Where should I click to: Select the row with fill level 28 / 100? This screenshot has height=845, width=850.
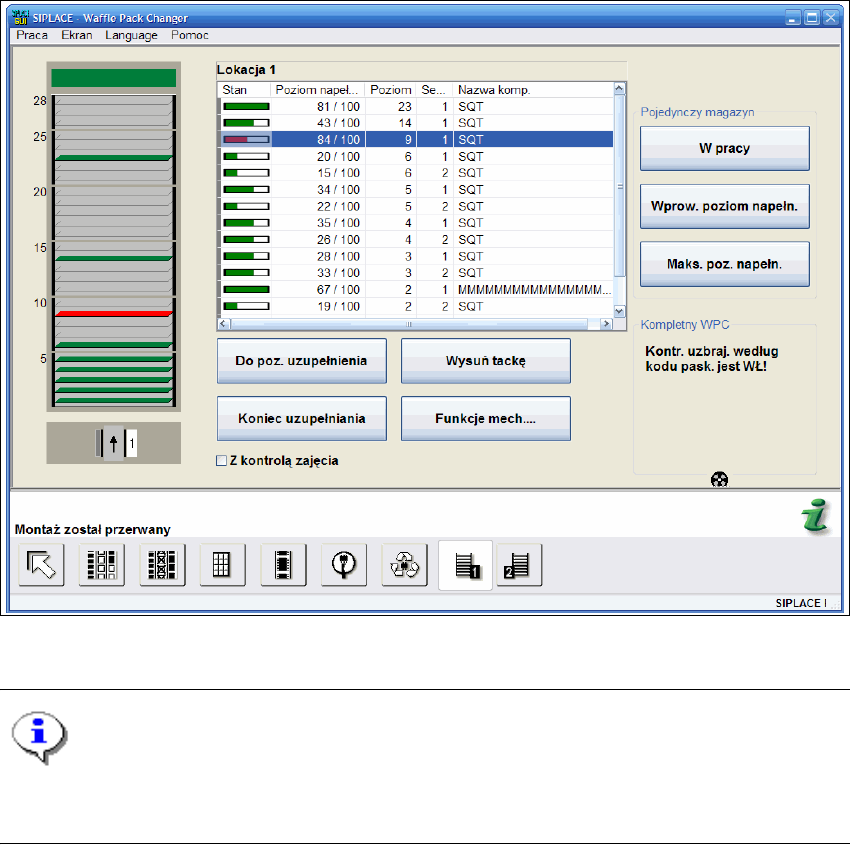coord(416,256)
